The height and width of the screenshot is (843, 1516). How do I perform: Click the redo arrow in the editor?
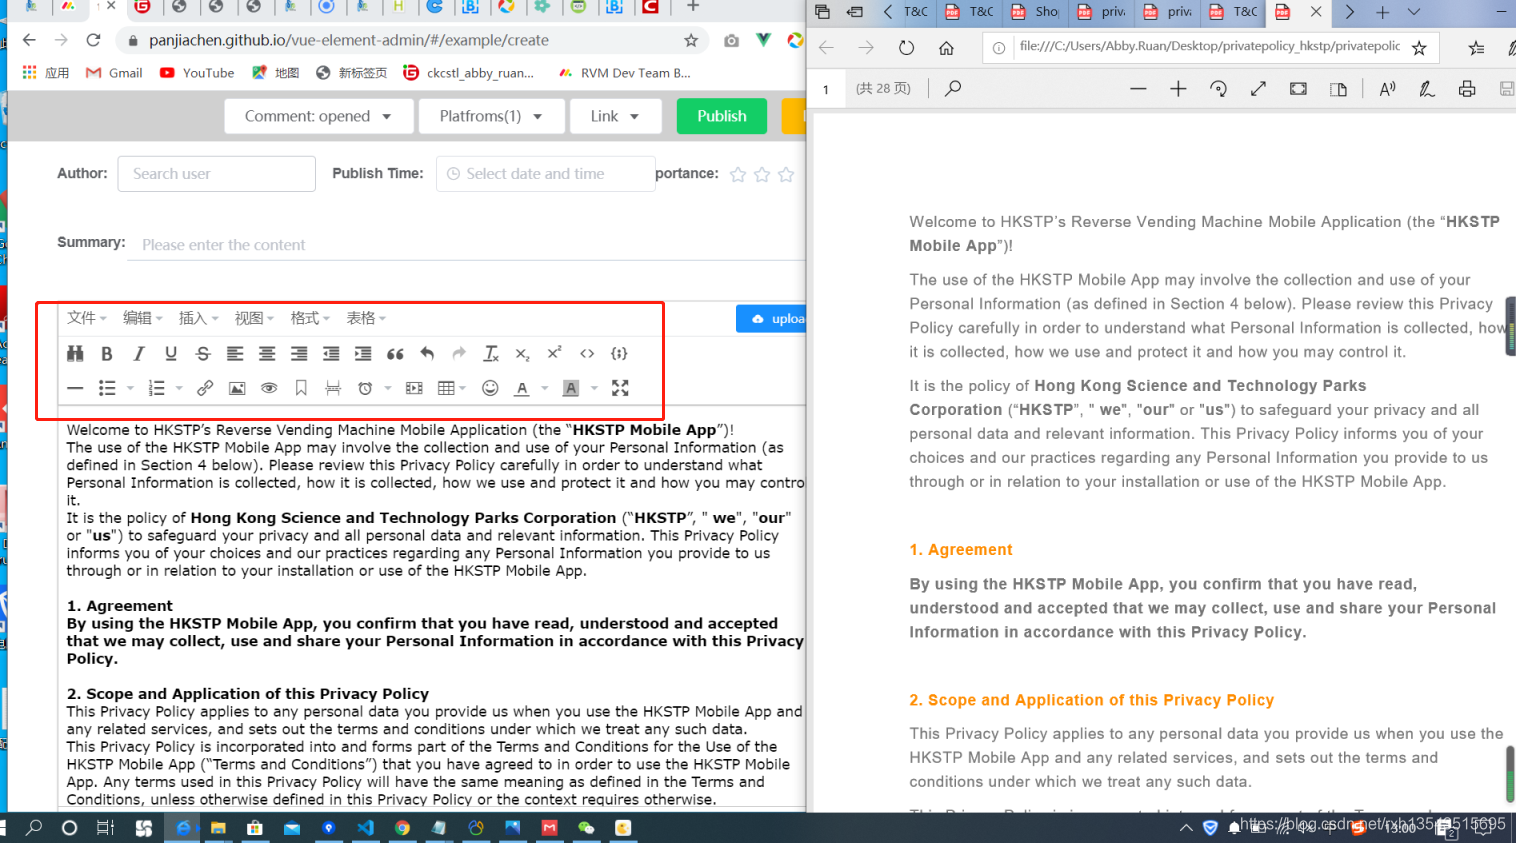click(459, 353)
